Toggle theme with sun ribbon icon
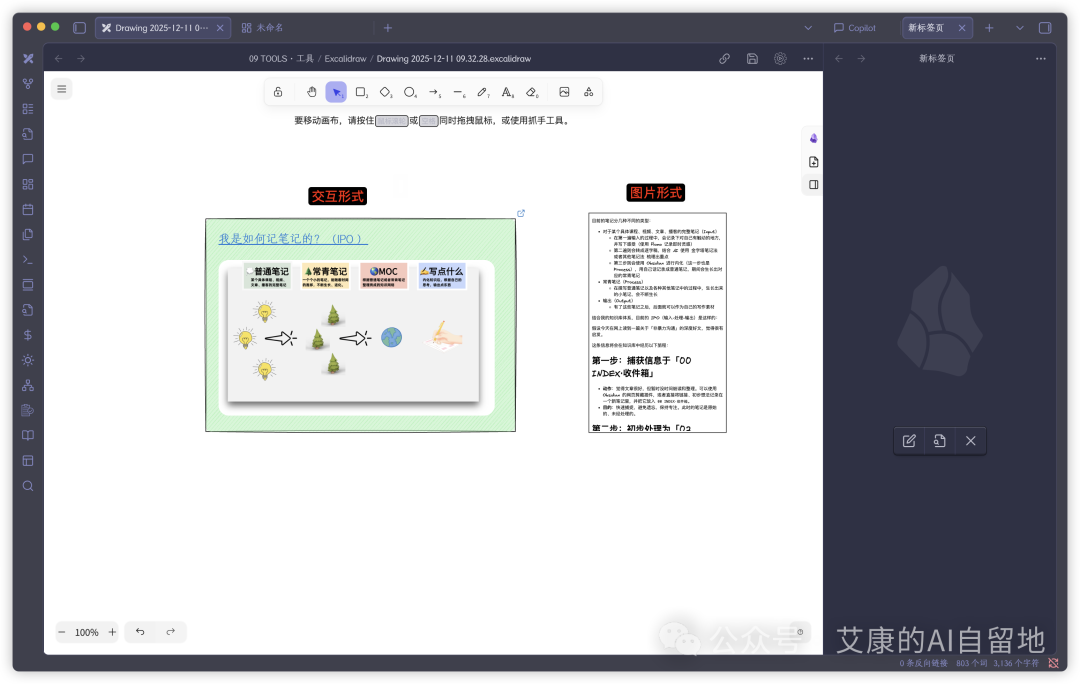 pyautogui.click(x=28, y=360)
